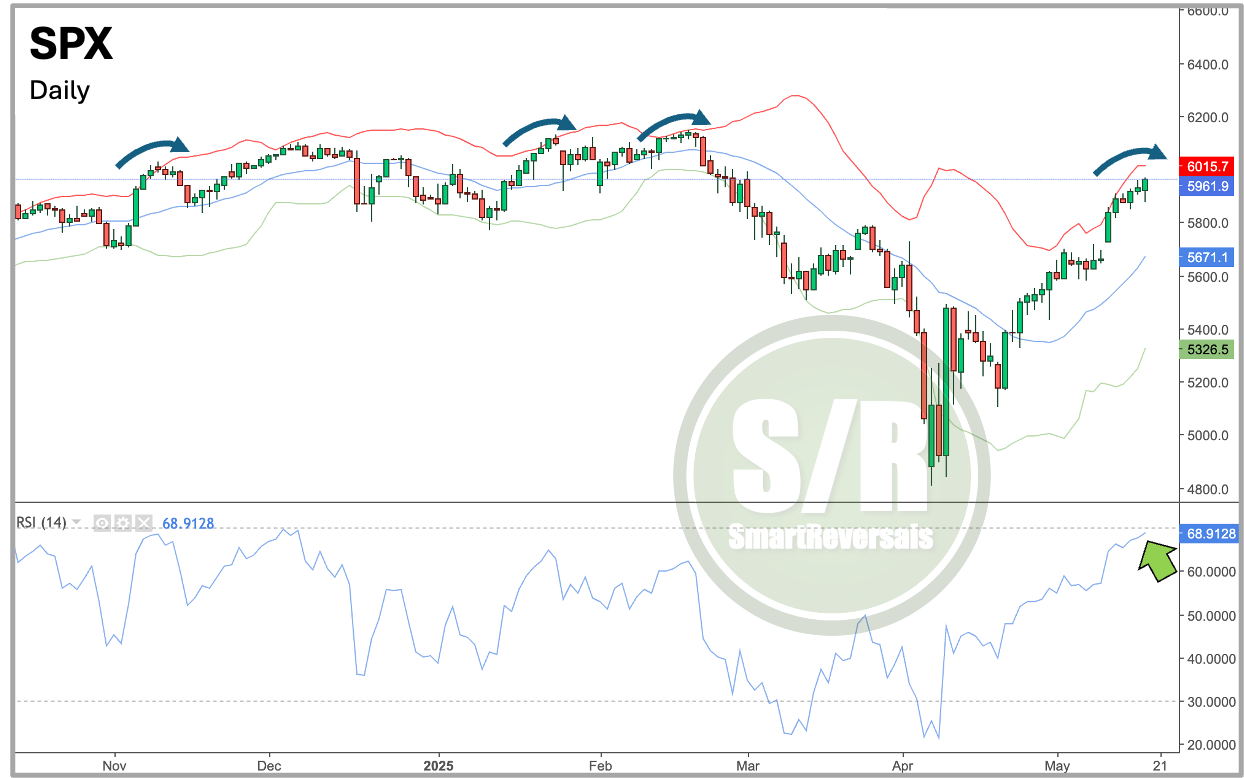This screenshot has width=1244, height=778.
Task: Click the 20.0000 RSI axis label
Action: [x=1210, y=745]
